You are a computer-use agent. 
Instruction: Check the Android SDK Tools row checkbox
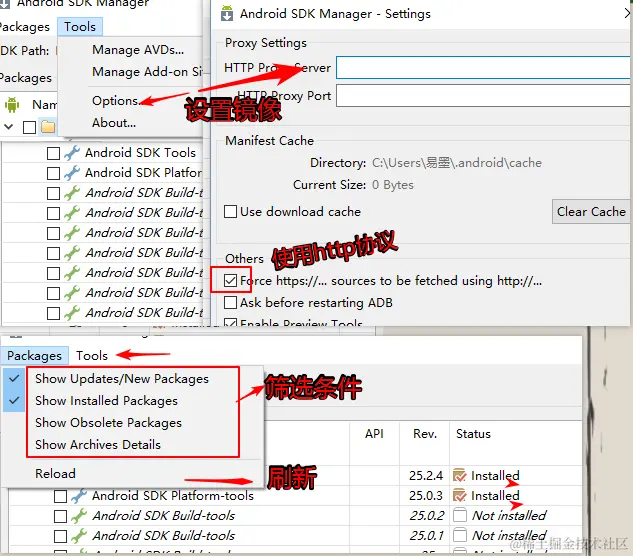click(x=53, y=153)
